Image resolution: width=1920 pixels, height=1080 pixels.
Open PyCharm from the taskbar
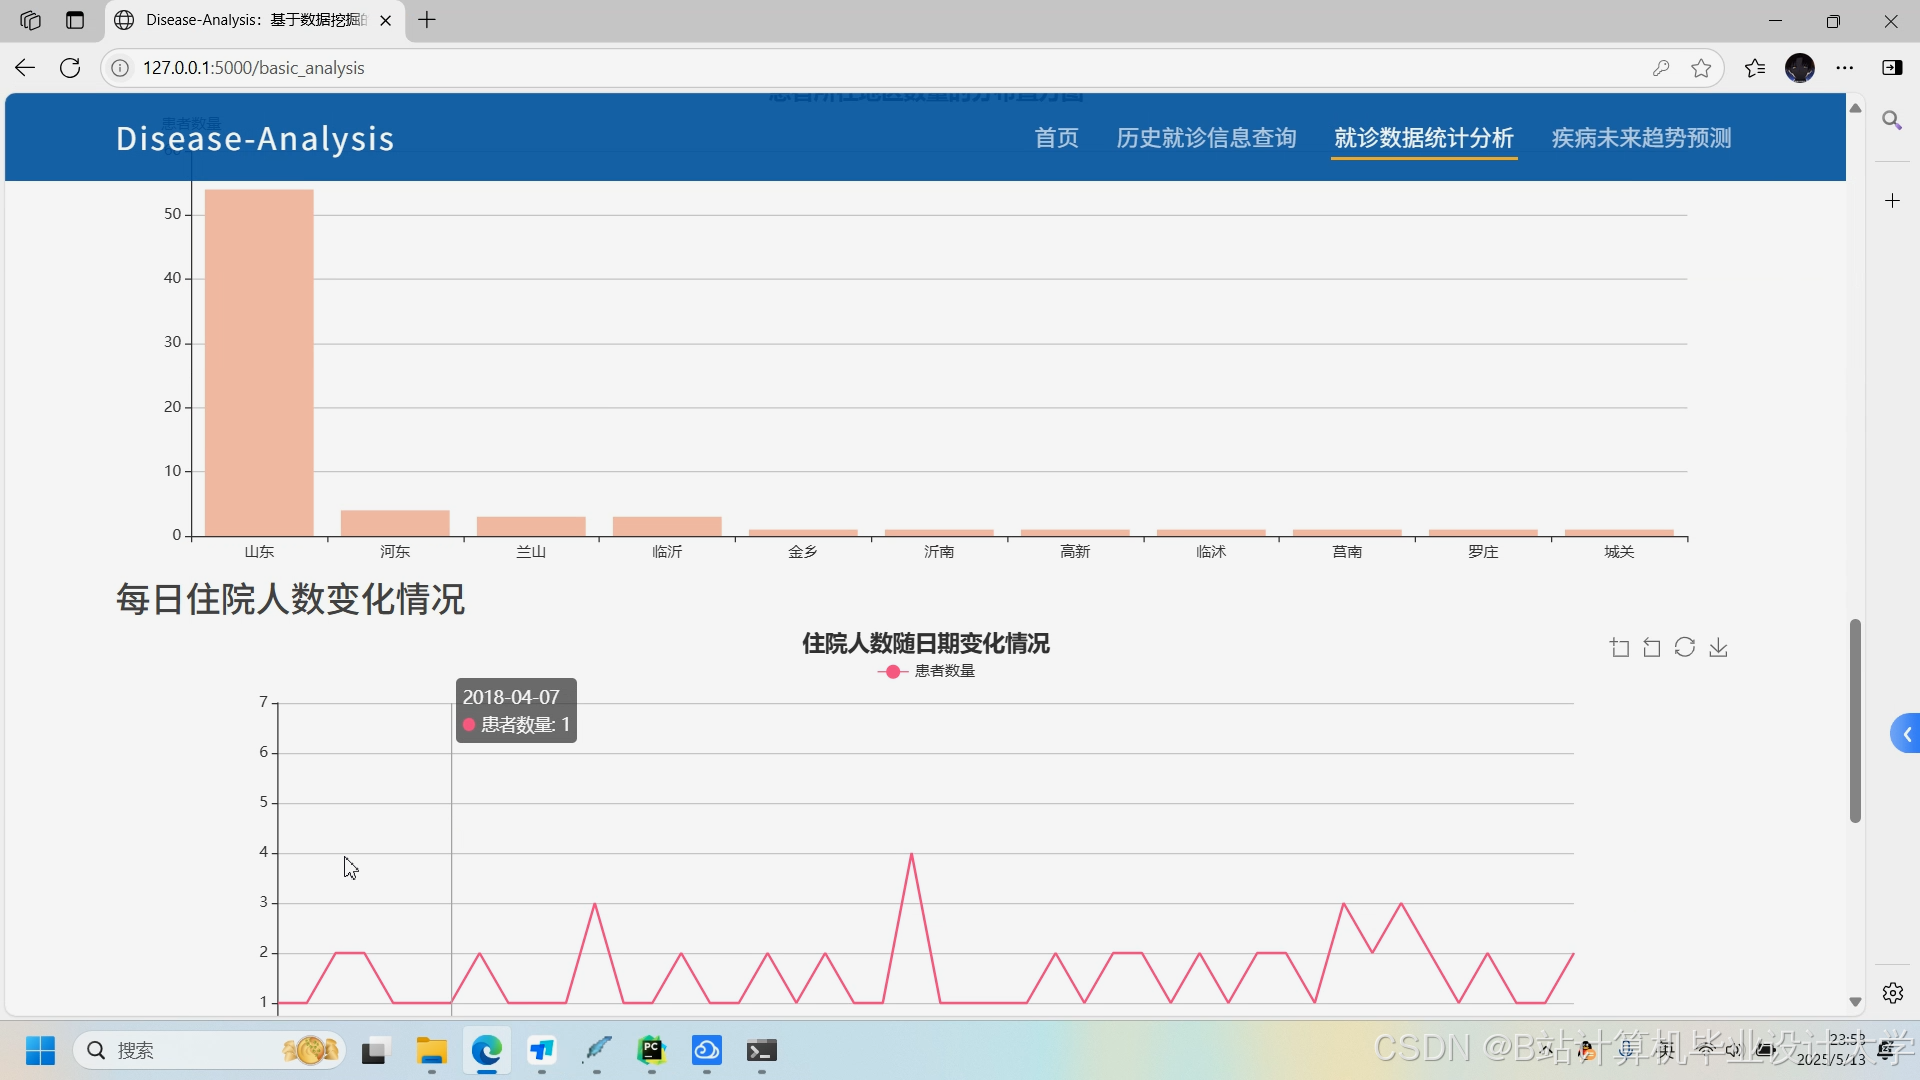click(x=653, y=1051)
